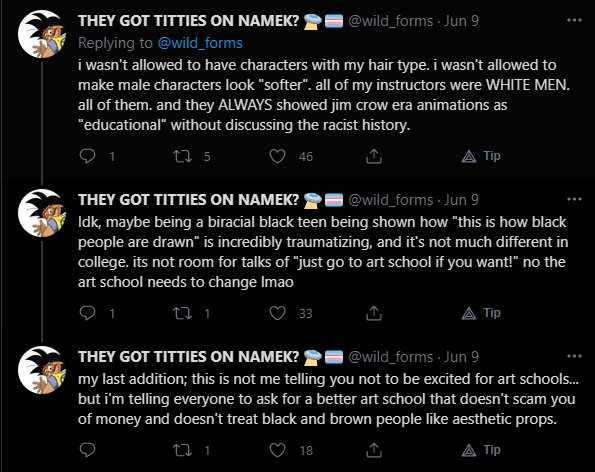Open the @wild_forms replying-to link
The width and height of the screenshot is (595, 472).
(x=200, y=43)
